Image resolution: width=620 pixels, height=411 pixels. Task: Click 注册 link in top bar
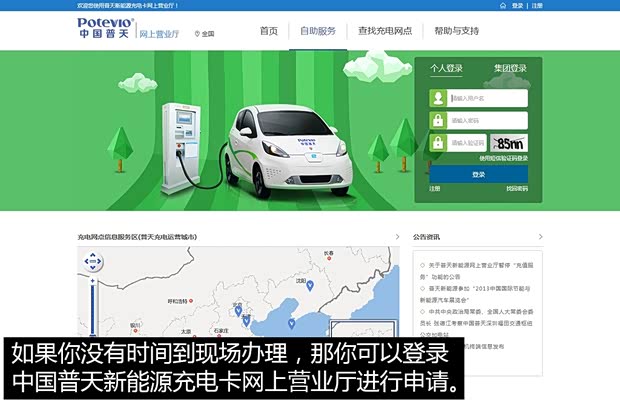coord(537,6)
